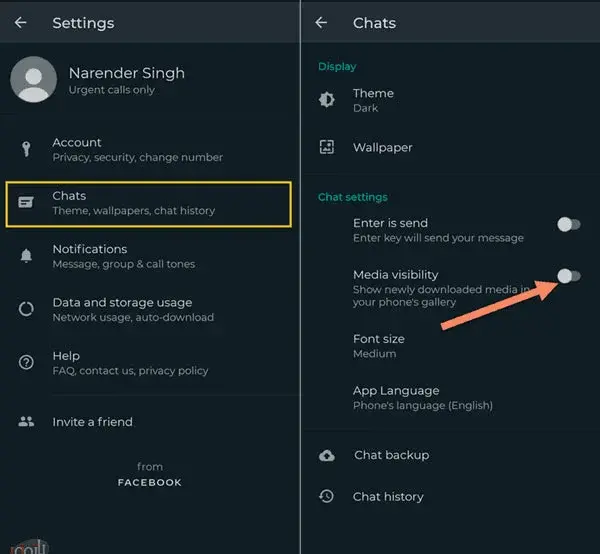Viewport: 600px width, 554px height.
Task: Tap the Theme brightness icon
Action: click(327, 100)
